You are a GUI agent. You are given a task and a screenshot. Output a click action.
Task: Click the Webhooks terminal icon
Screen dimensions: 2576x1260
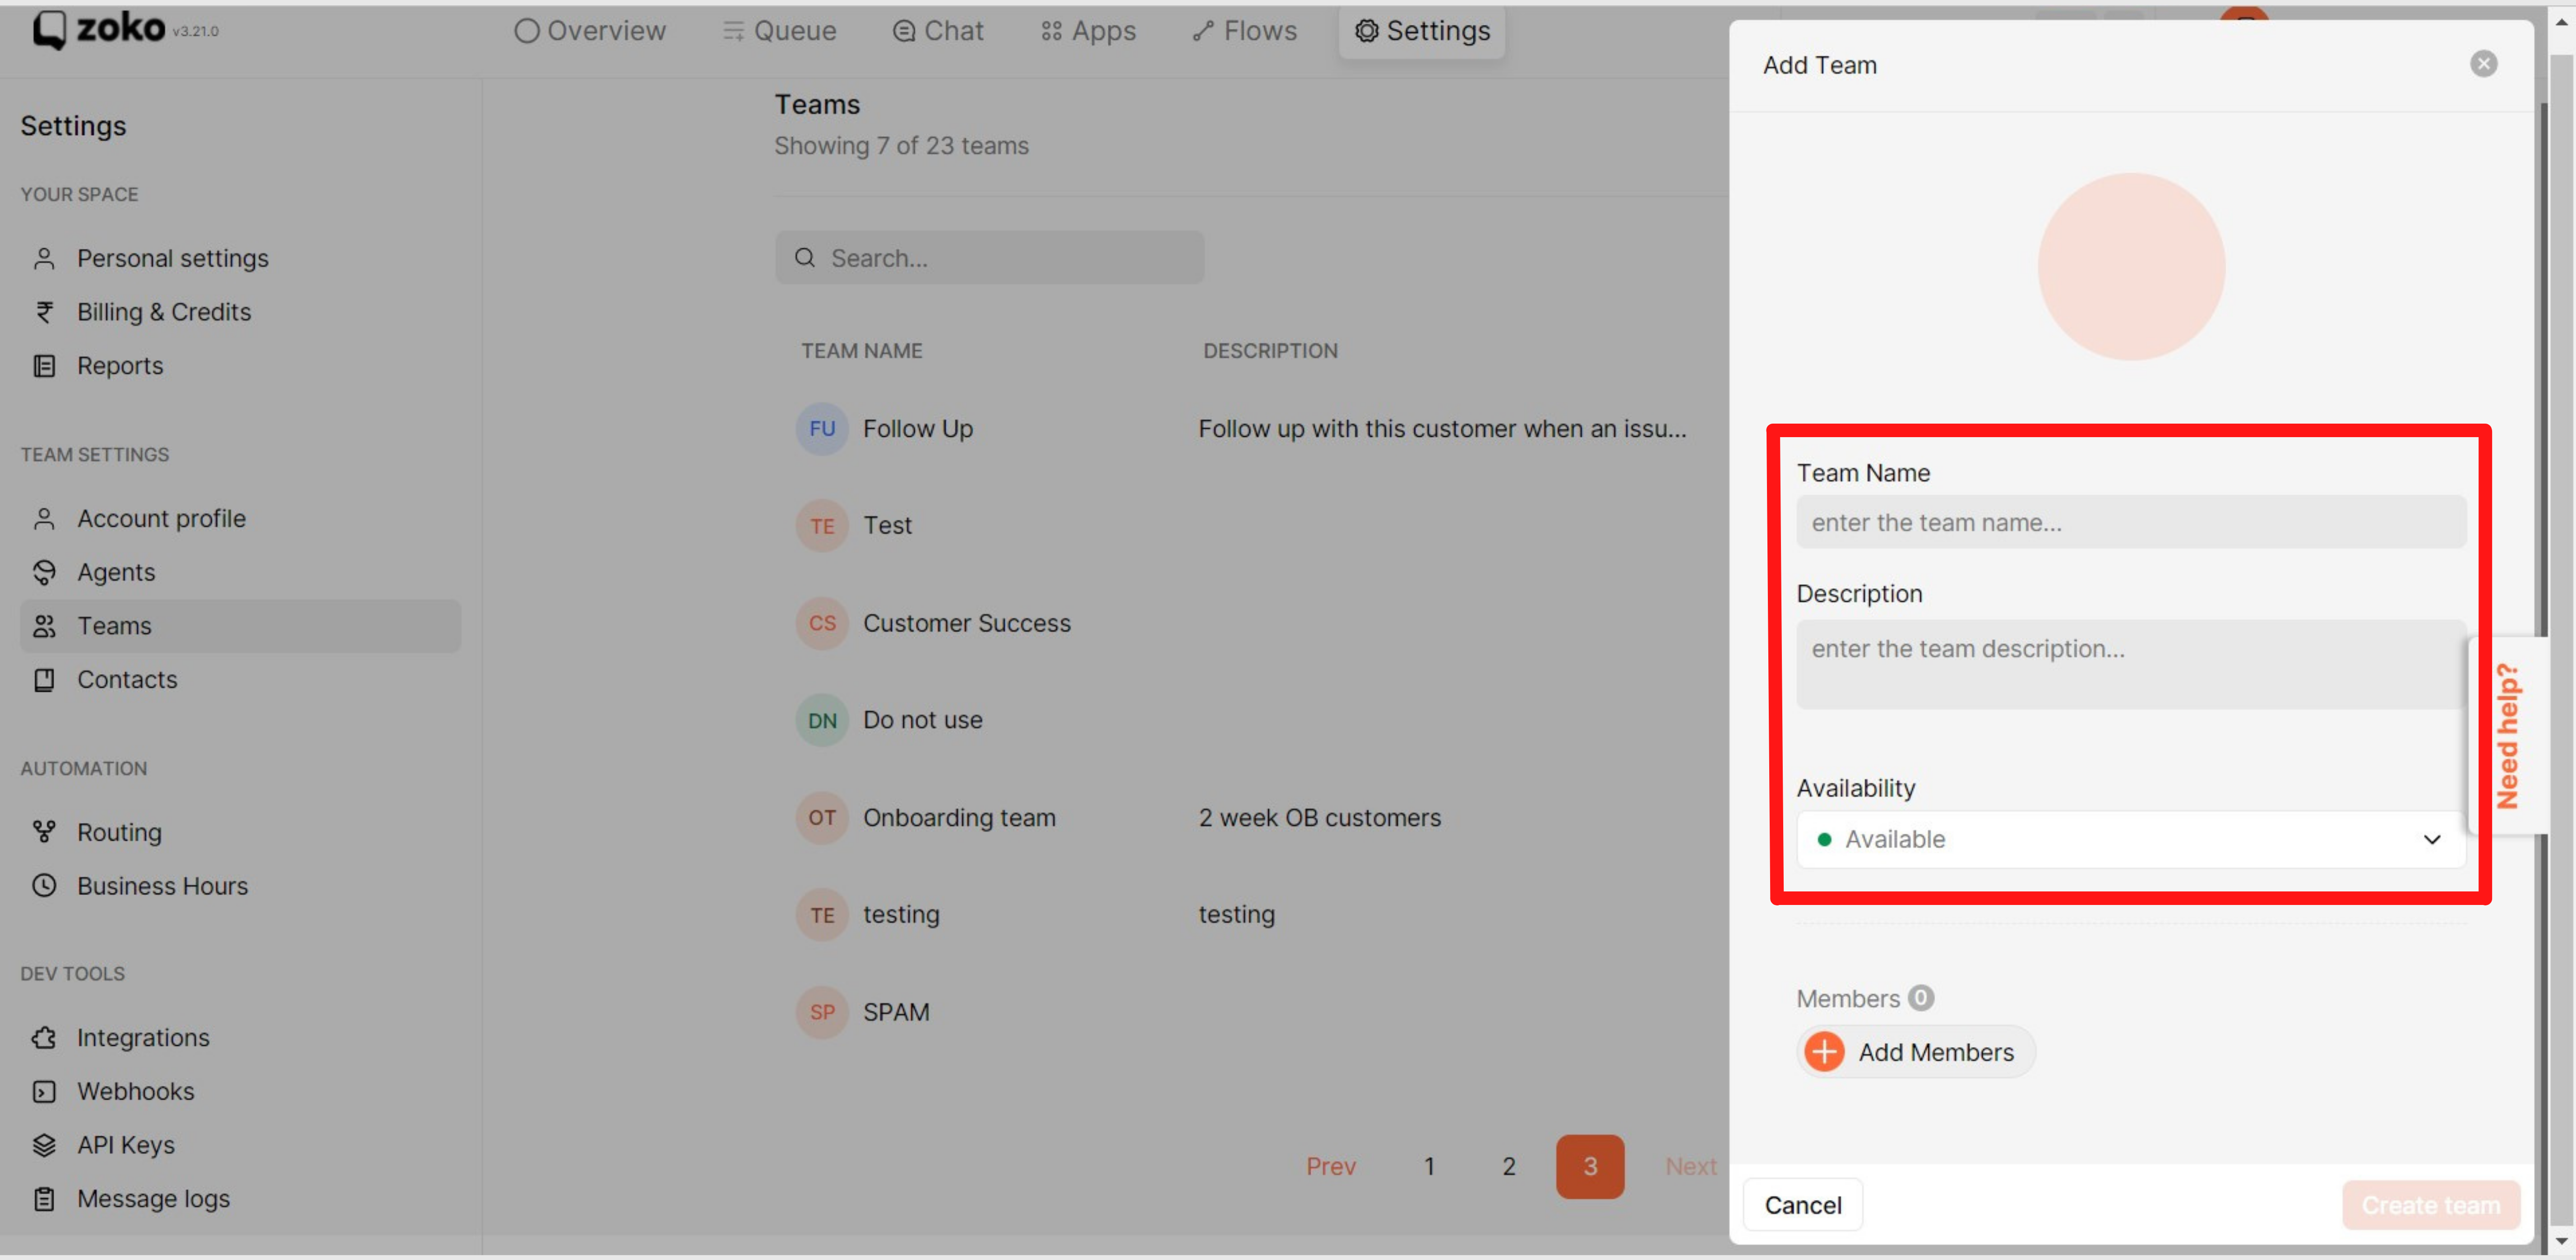pos(44,1092)
